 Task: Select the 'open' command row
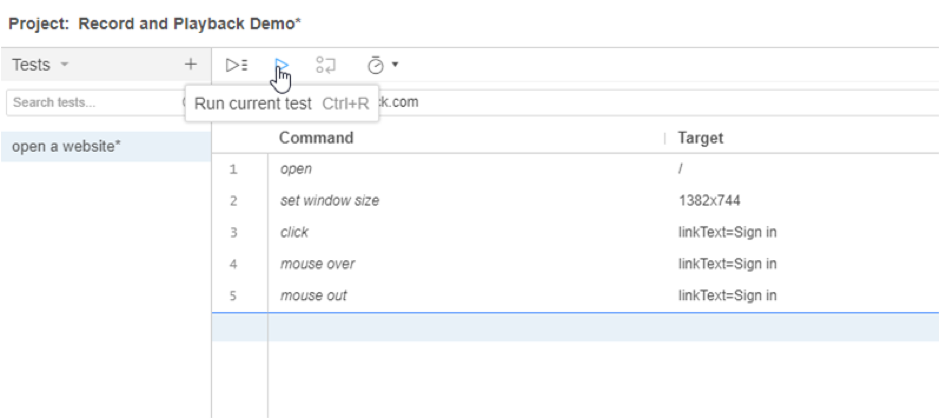(296, 169)
